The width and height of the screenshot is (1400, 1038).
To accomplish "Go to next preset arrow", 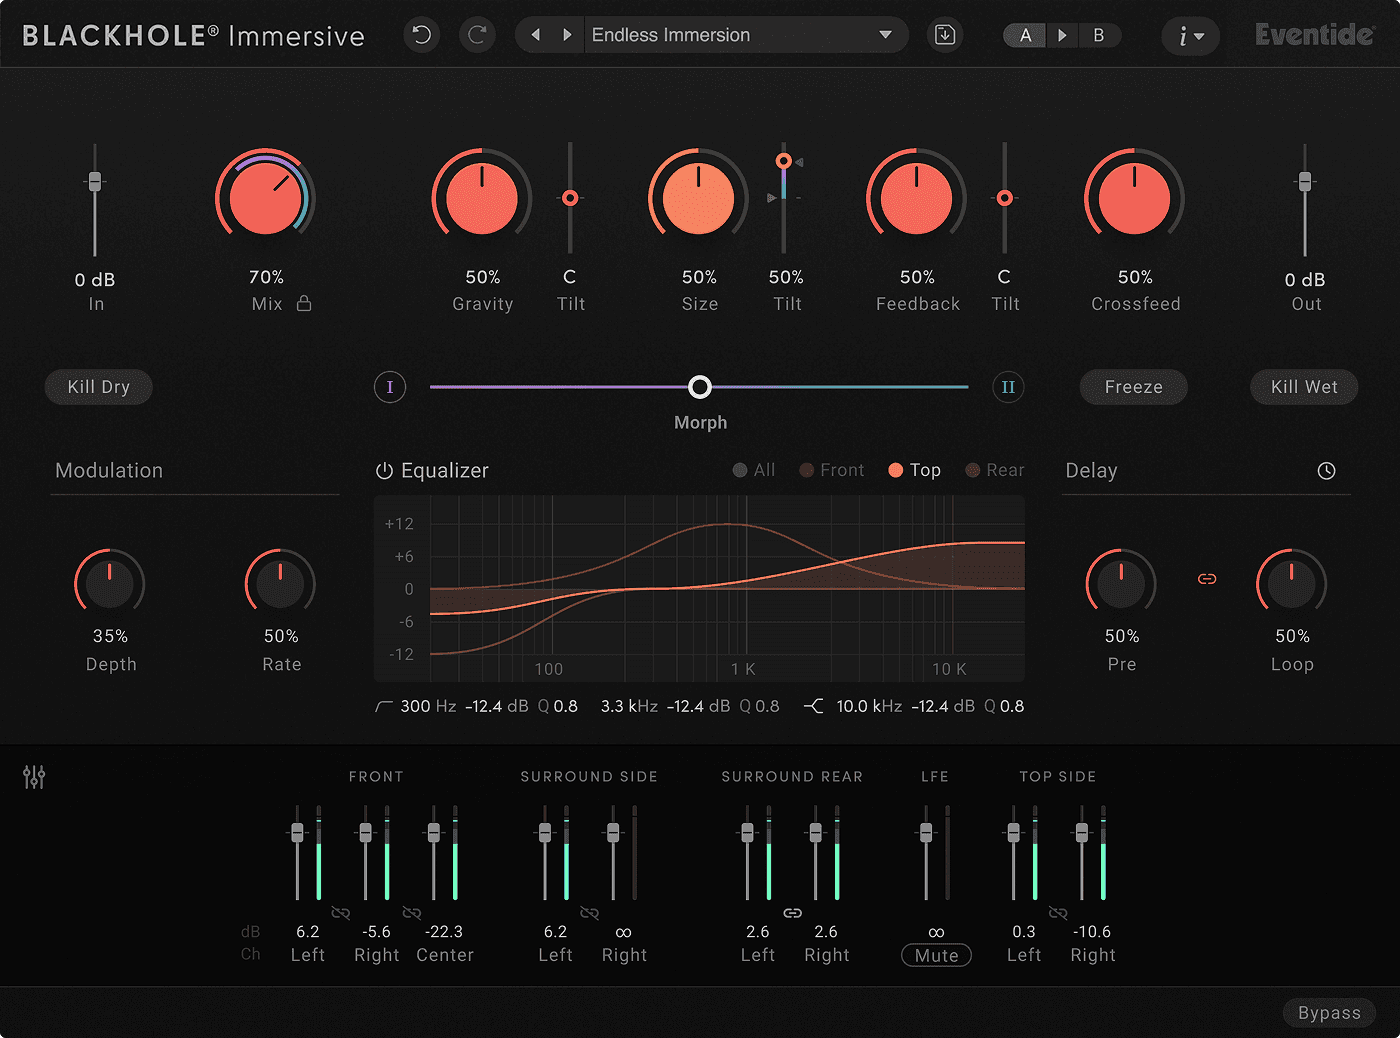I will click(x=567, y=35).
